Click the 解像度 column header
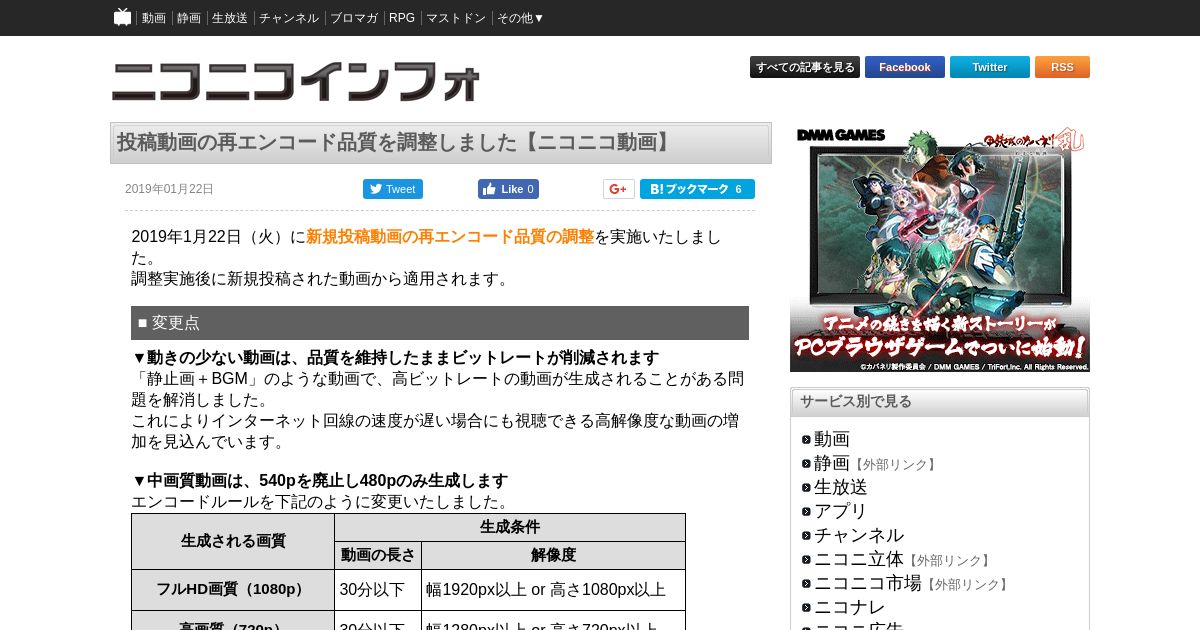 [x=553, y=555]
